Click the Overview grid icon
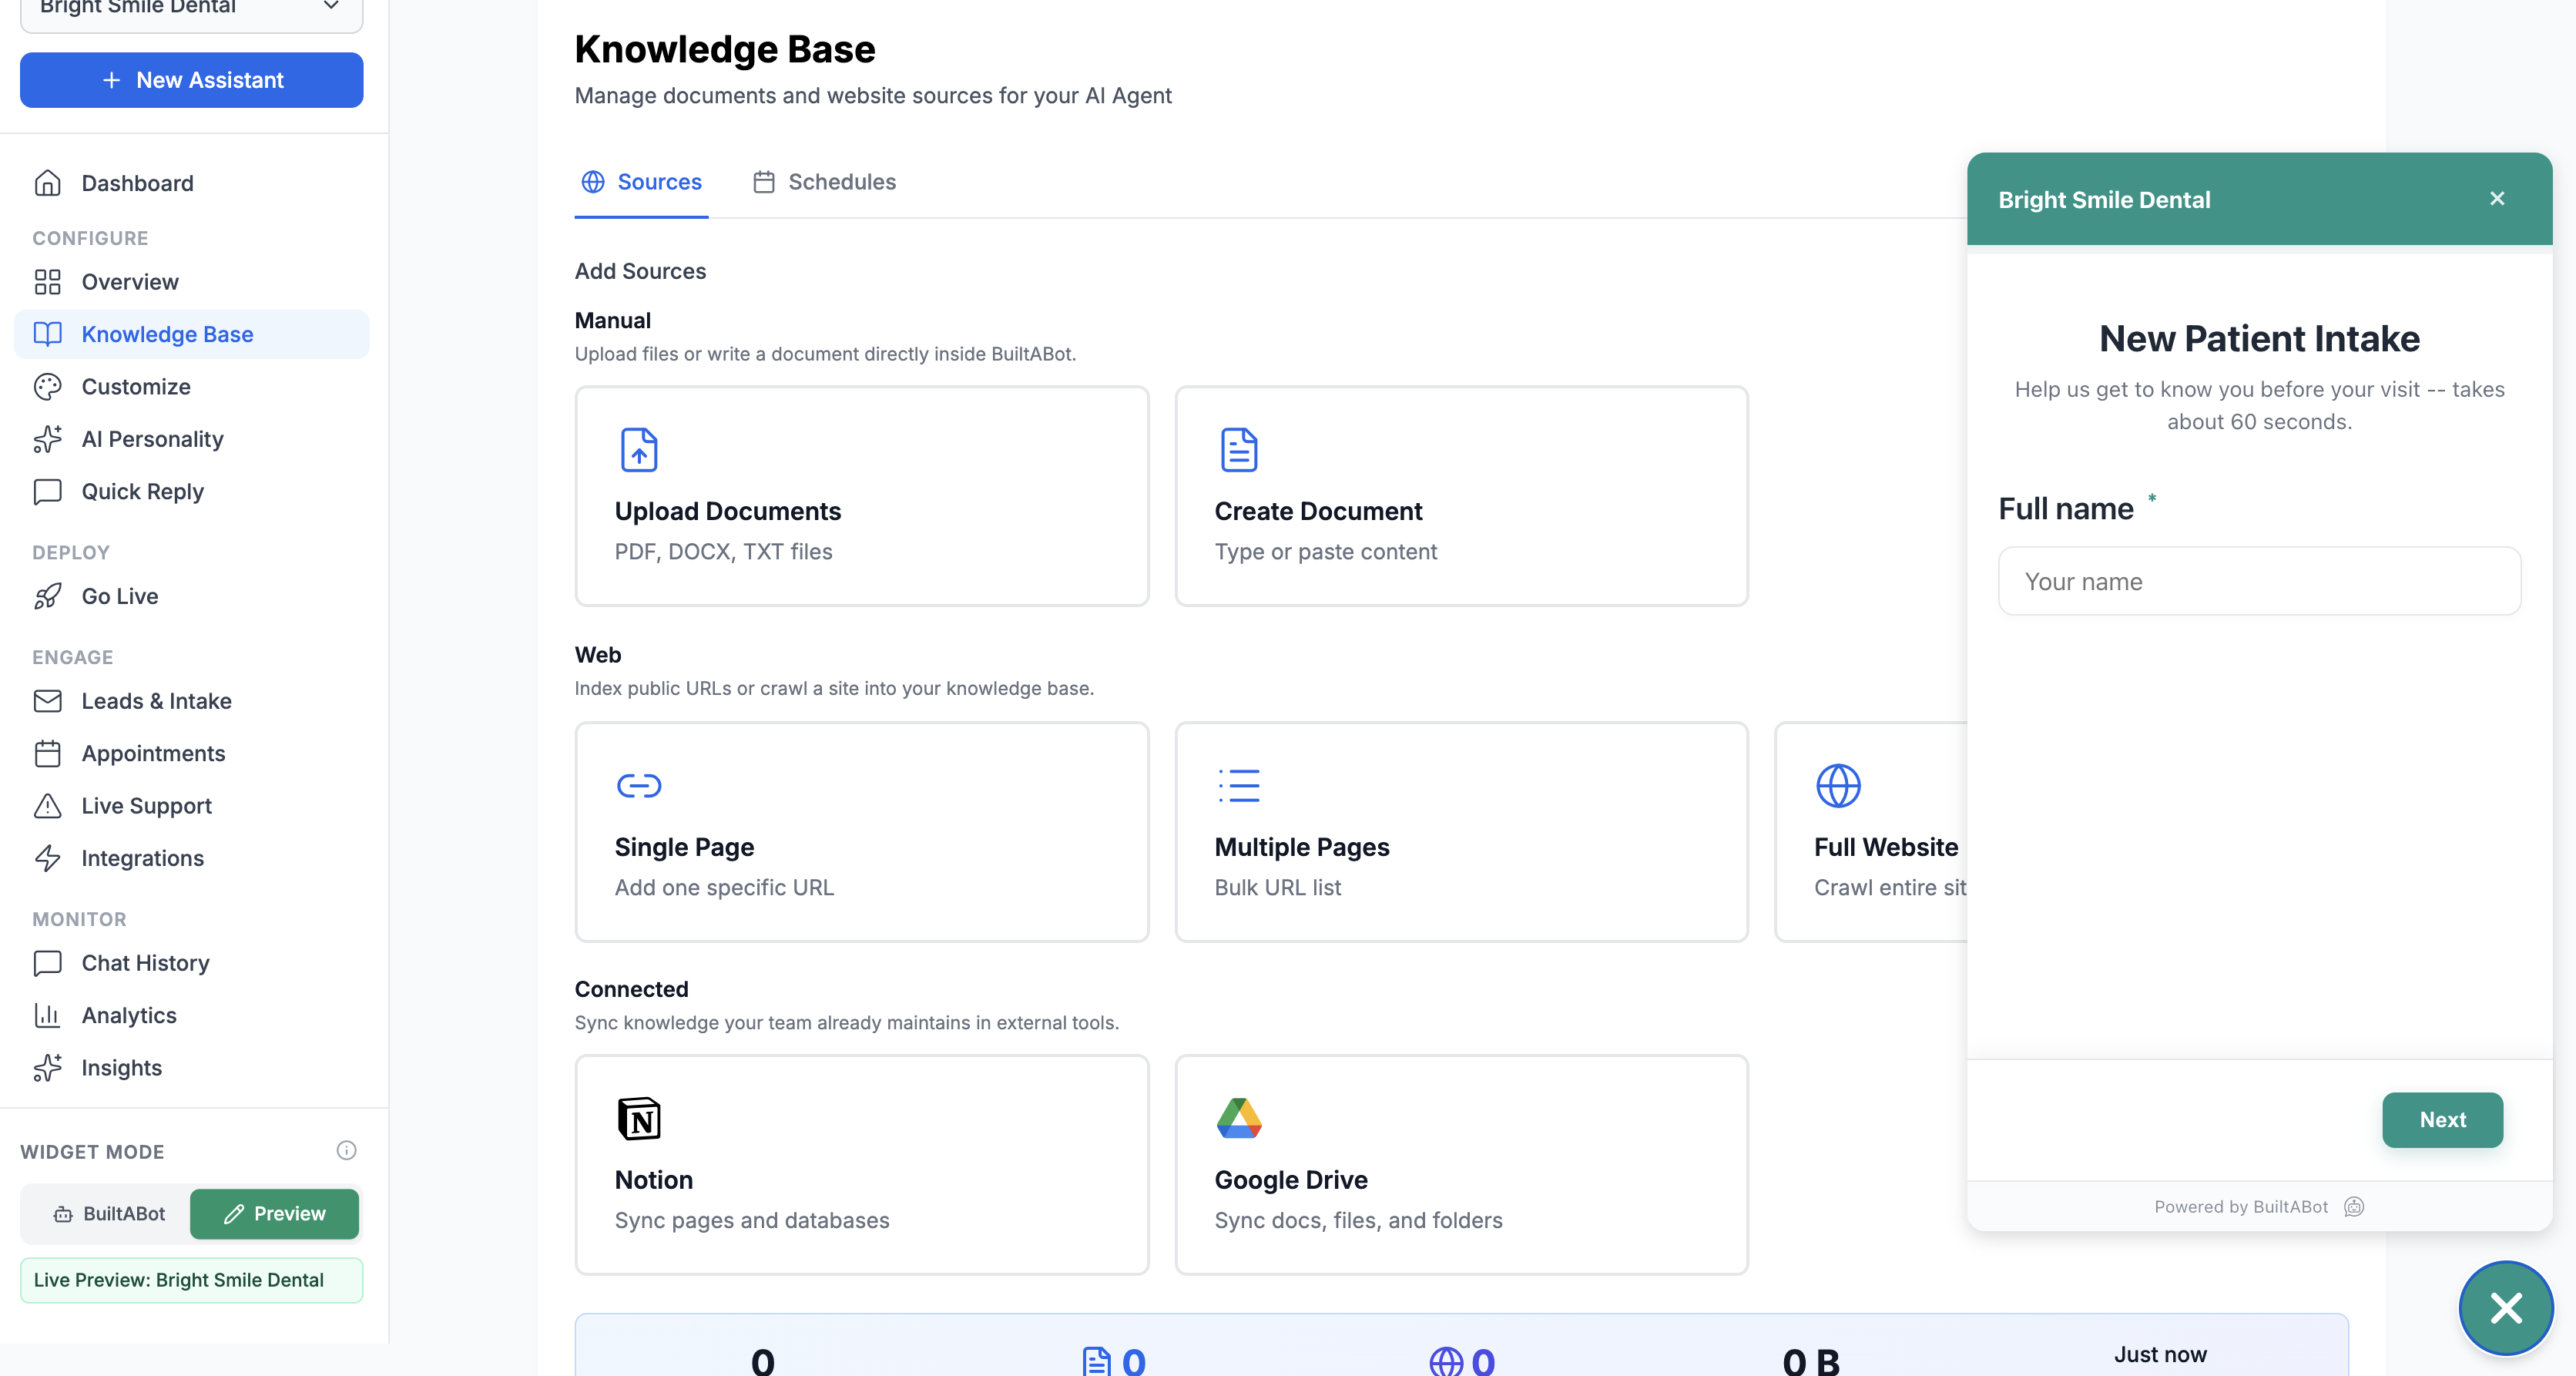 (47, 282)
